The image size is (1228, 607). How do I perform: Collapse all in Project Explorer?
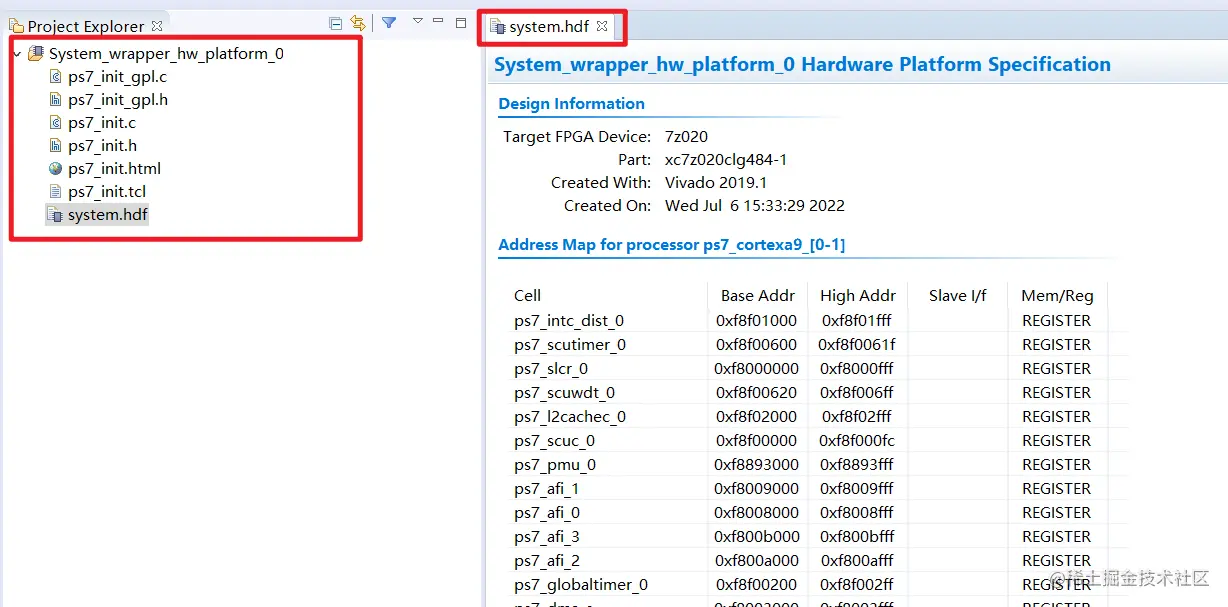pos(336,23)
